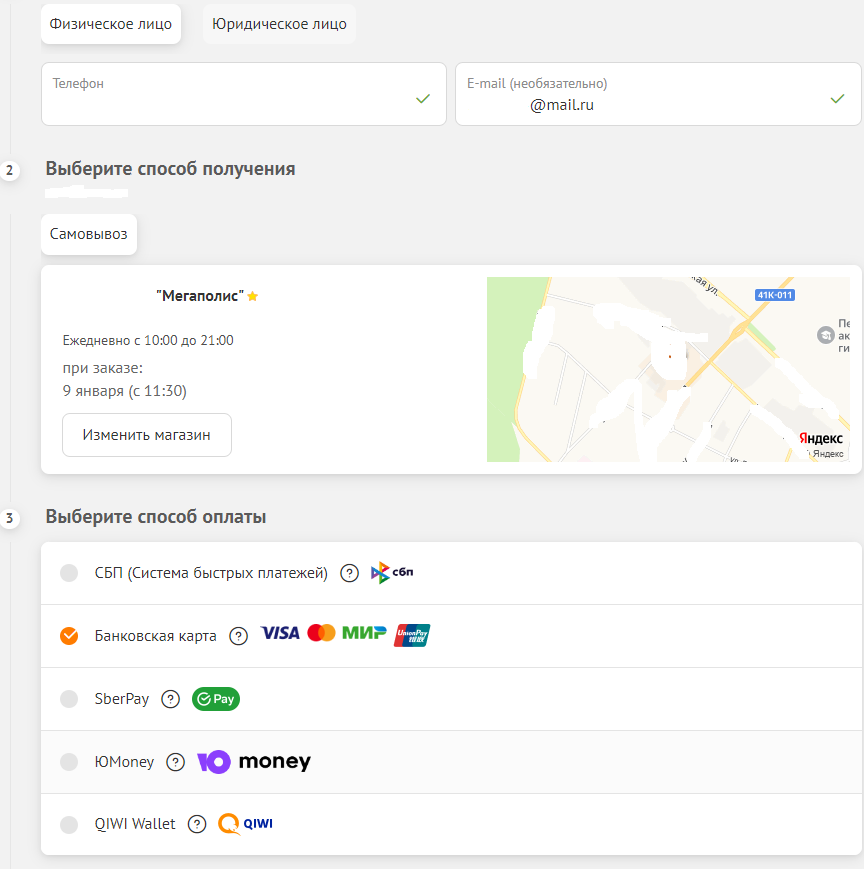Choose the Самовывоз delivery option

click(89, 234)
